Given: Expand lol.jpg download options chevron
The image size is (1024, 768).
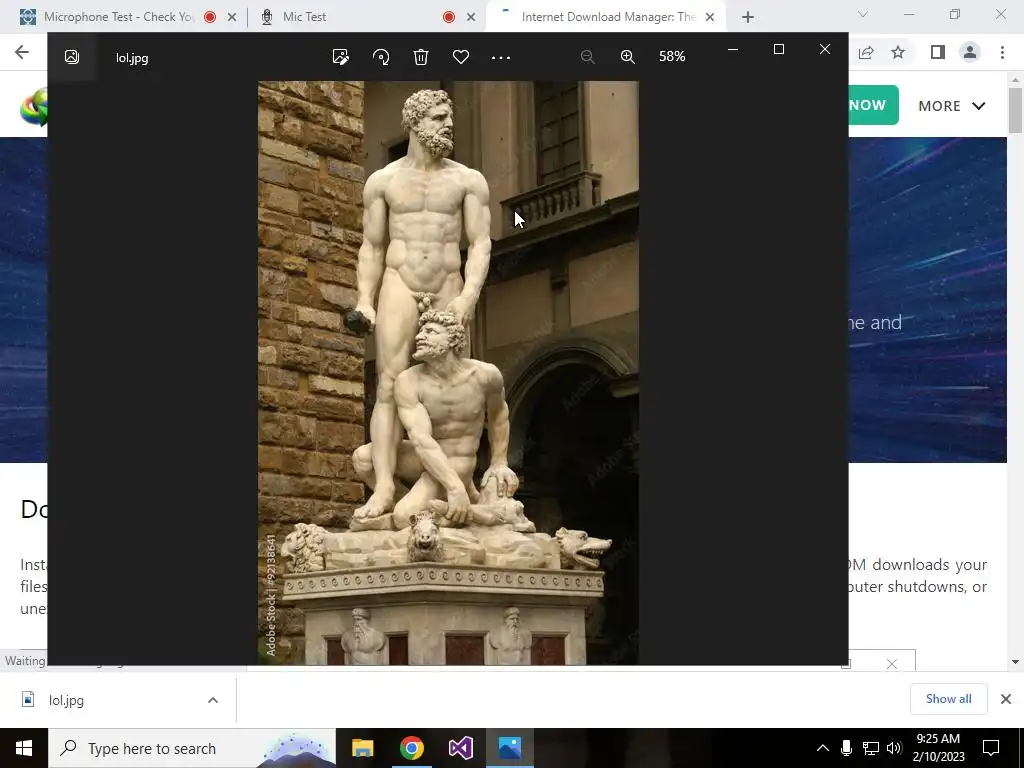Looking at the screenshot, I should [213, 700].
